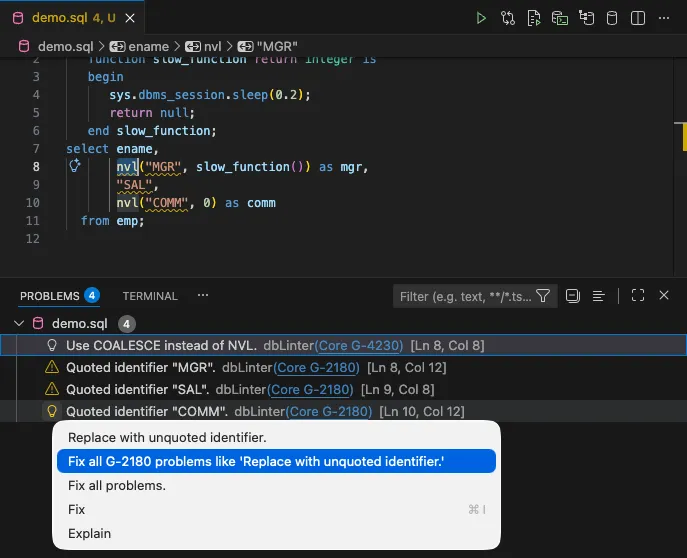Click the compare changes icon in editor toolbar
This screenshot has width=687, height=558.
coord(509,18)
